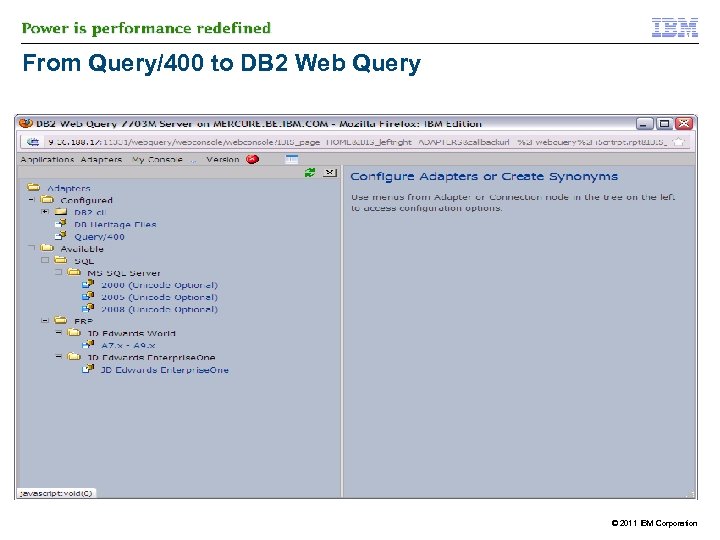Open the 2000 (Unicode Optional) link
The image size is (720, 540).
[x=159, y=285]
